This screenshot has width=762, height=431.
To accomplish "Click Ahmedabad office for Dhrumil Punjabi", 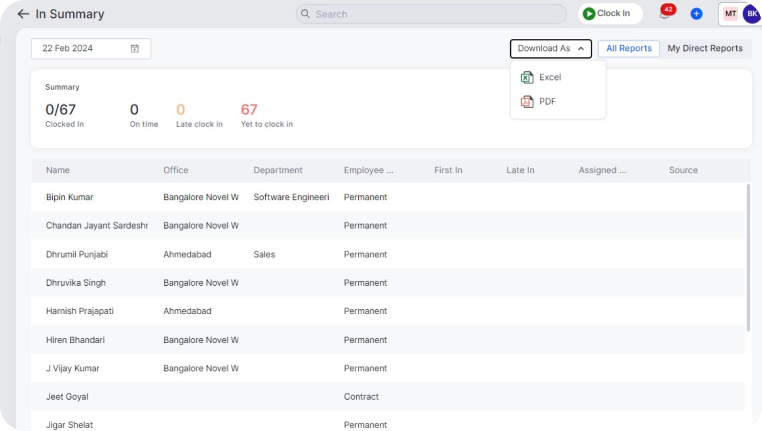I will pos(187,254).
